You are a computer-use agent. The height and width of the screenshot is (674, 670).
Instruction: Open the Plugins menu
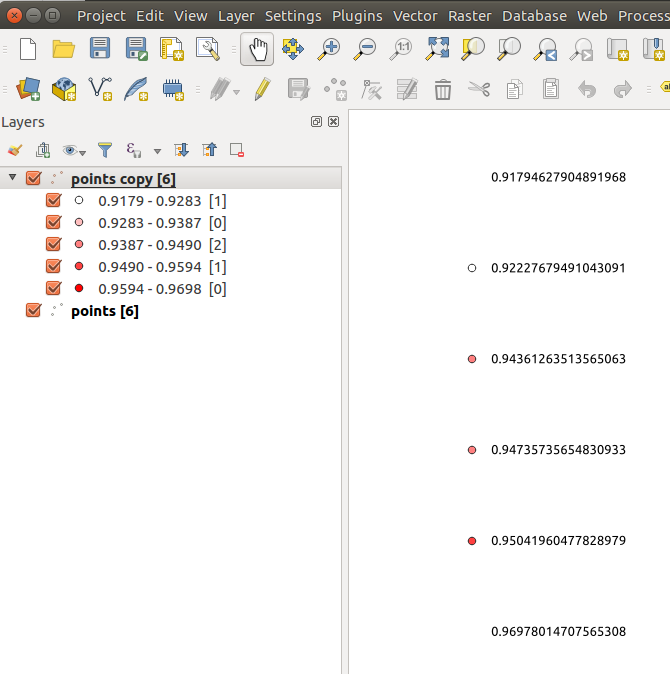[357, 16]
